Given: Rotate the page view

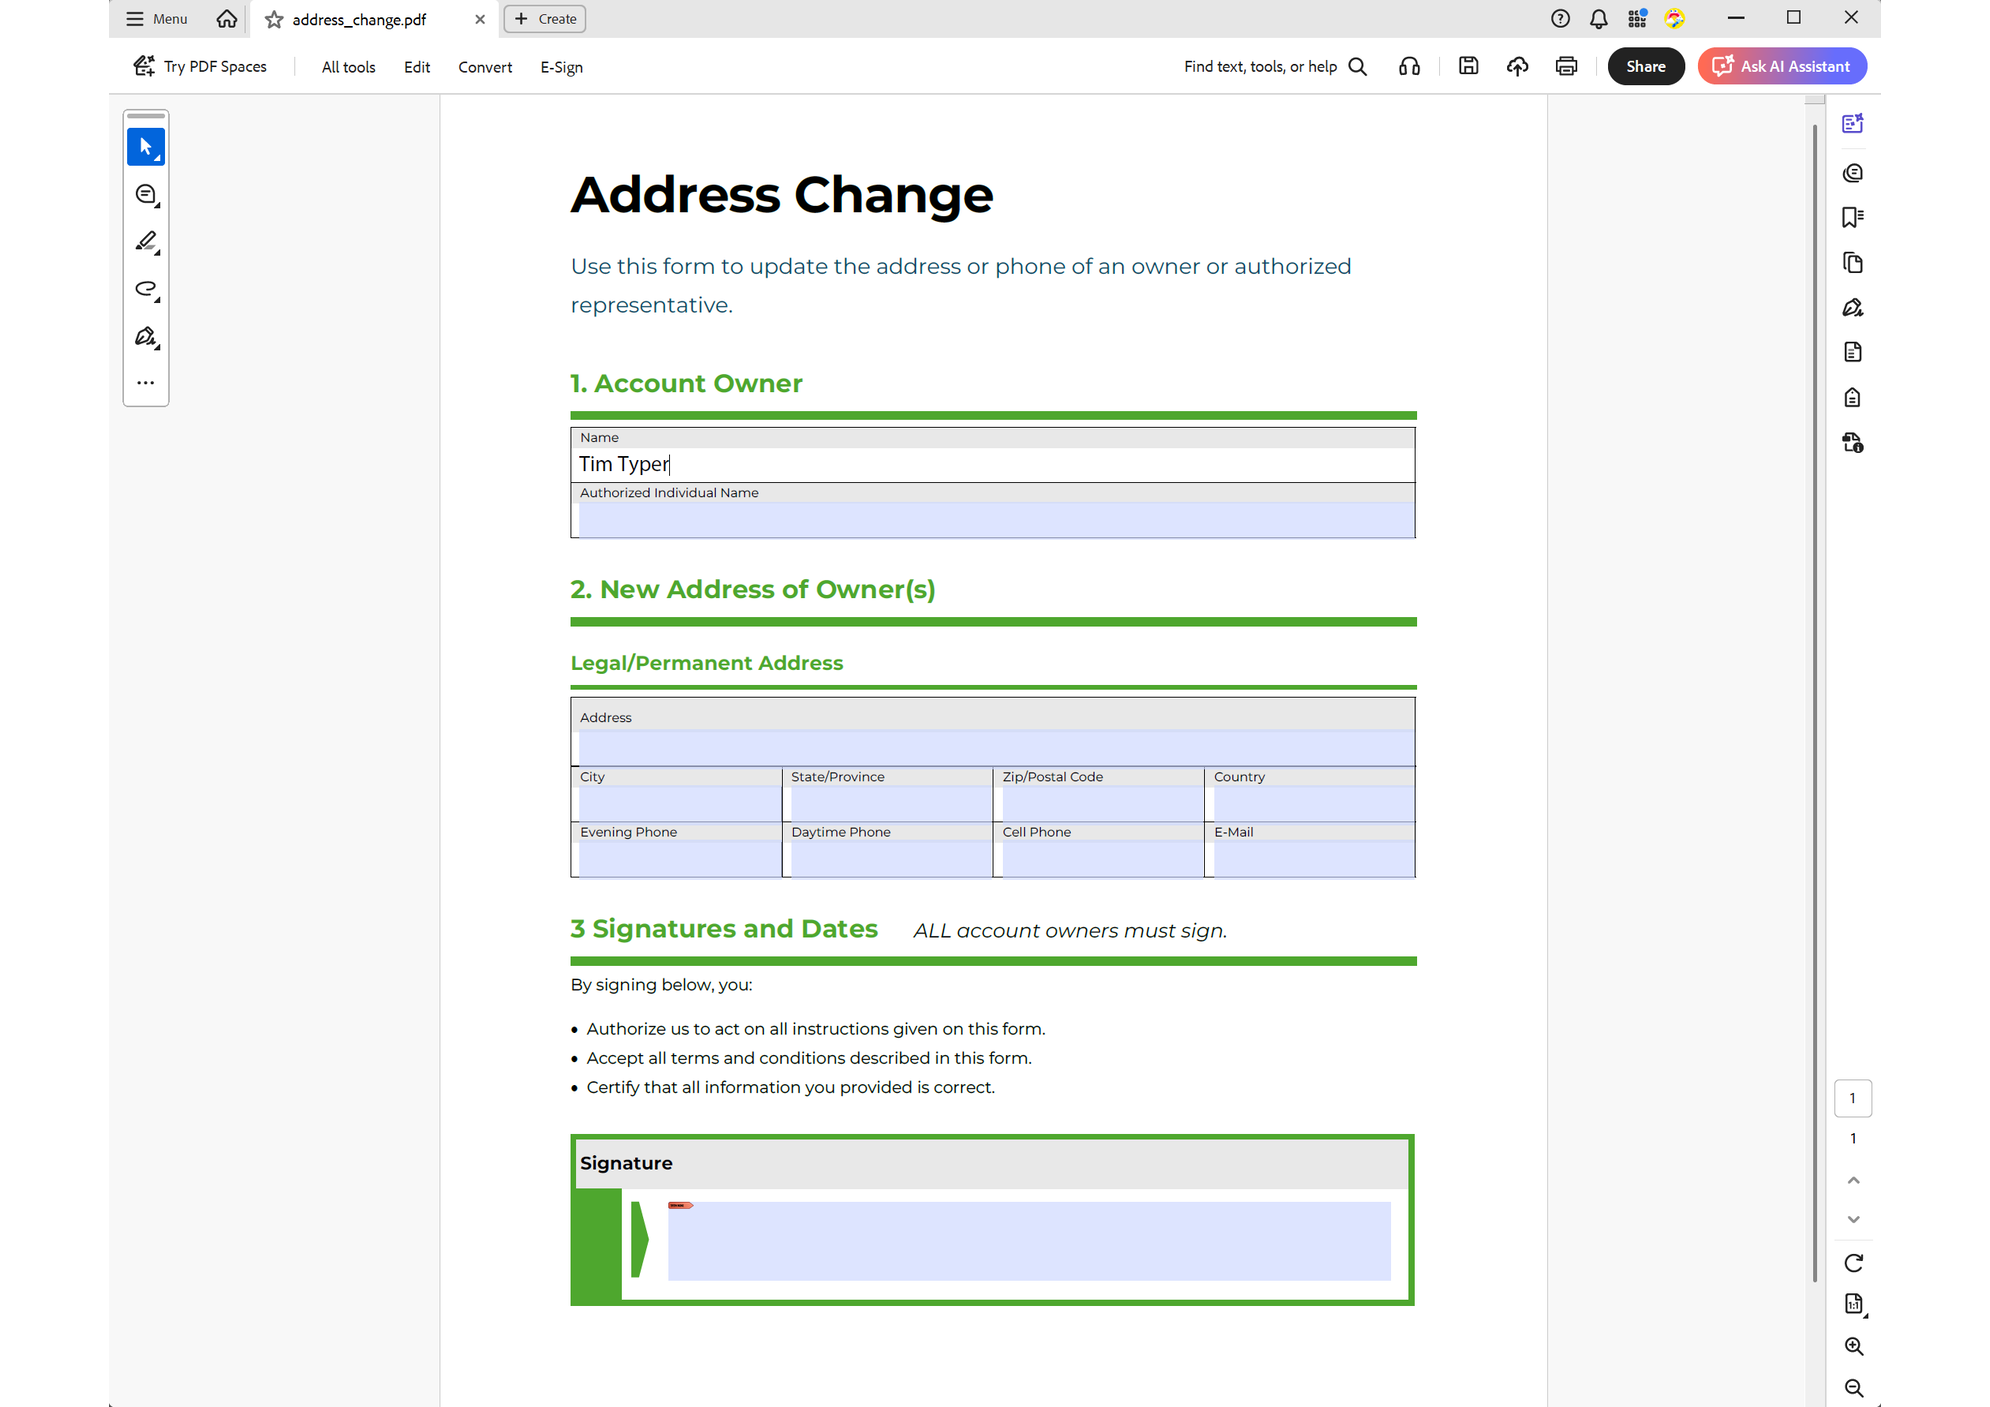Looking at the screenshot, I should [1854, 1263].
